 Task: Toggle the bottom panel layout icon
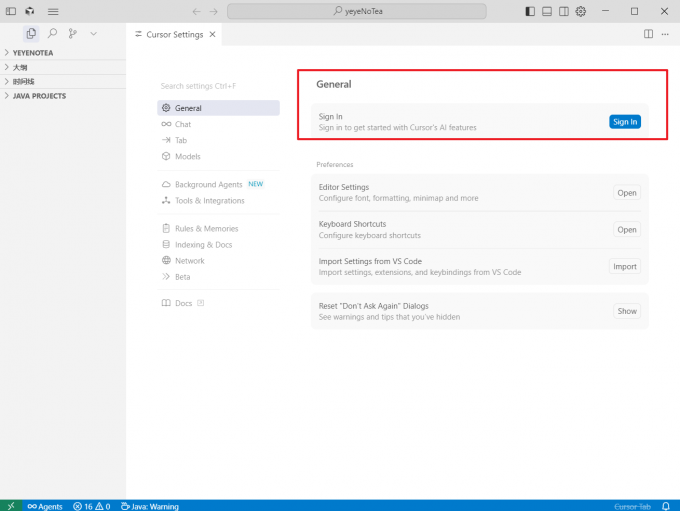(x=547, y=11)
